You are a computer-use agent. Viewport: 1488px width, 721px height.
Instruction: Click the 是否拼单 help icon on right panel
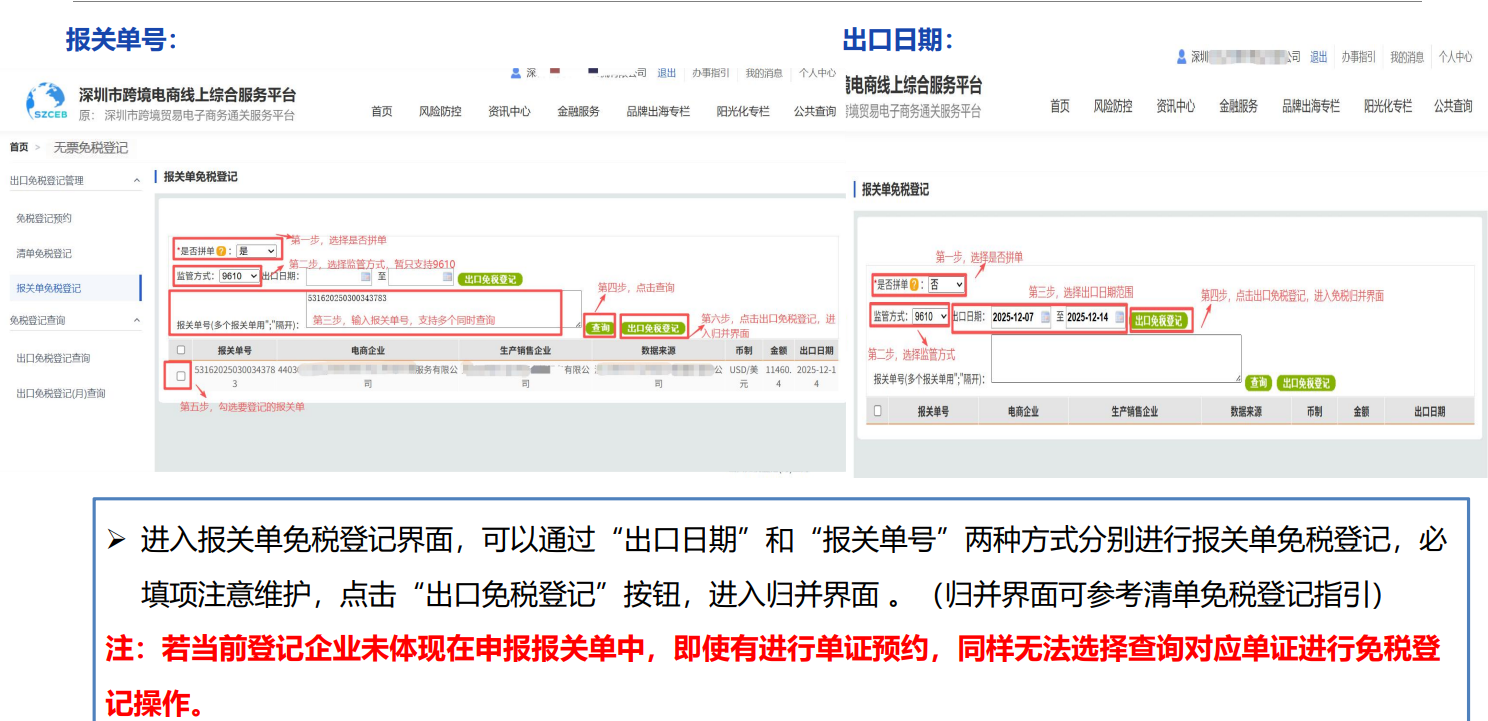(x=914, y=285)
